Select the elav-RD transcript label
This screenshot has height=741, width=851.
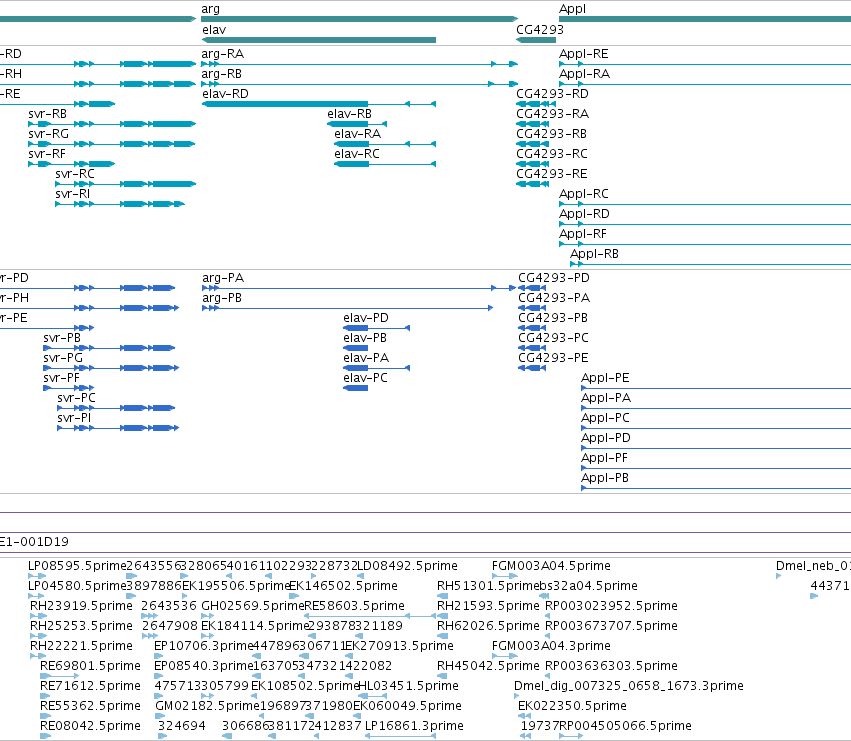[x=225, y=94]
